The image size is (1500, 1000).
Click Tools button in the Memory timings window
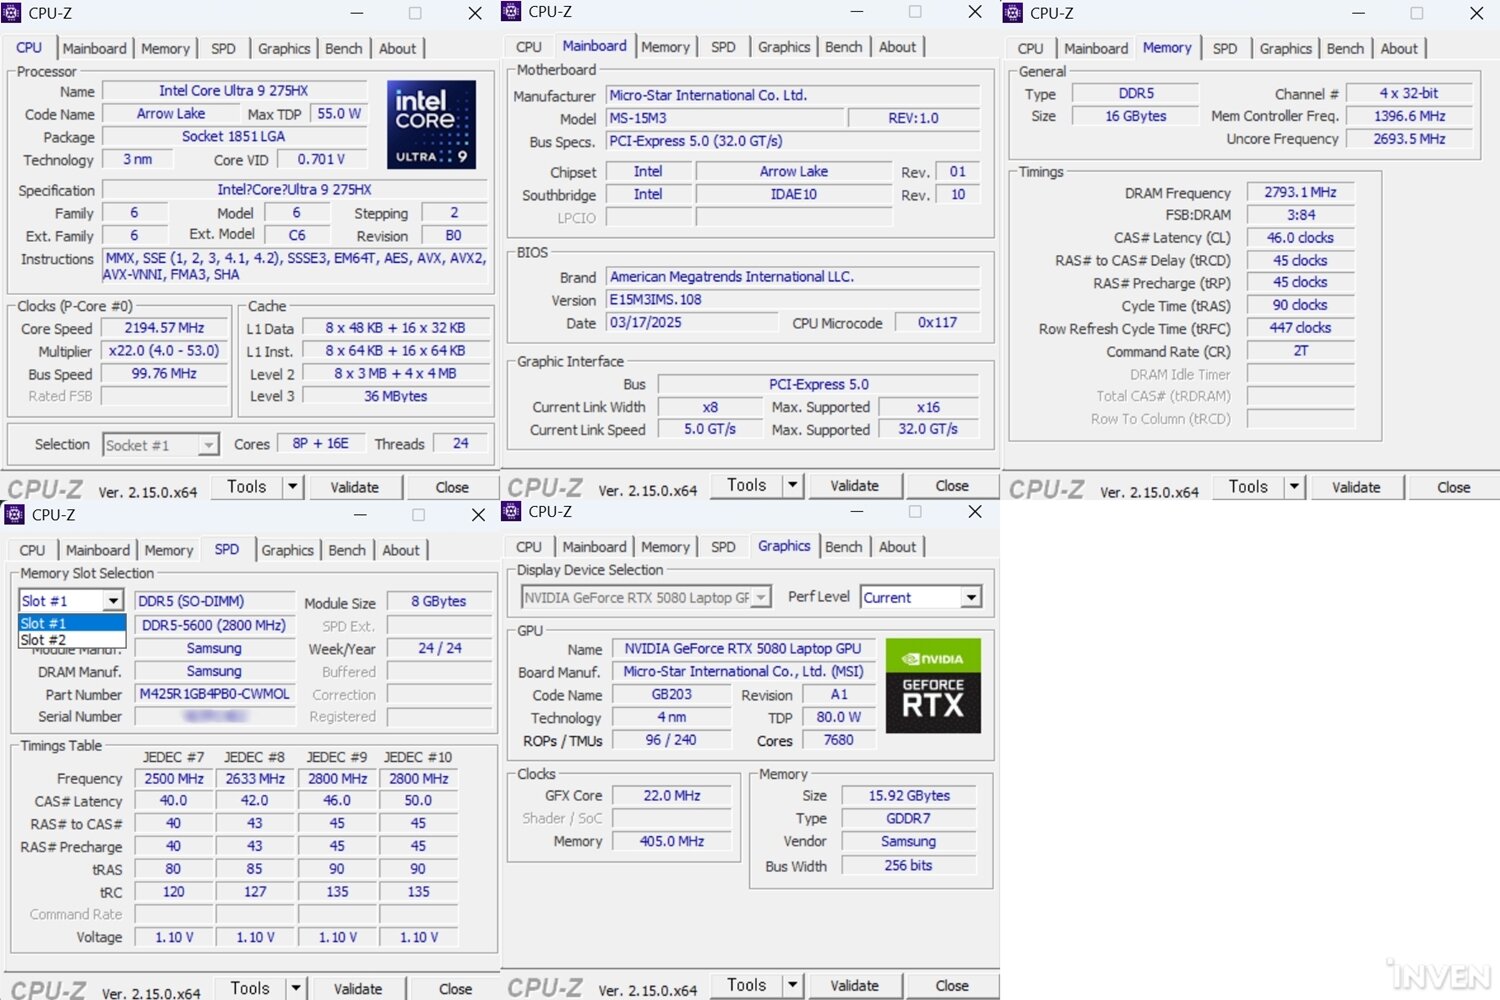[1249, 487]
